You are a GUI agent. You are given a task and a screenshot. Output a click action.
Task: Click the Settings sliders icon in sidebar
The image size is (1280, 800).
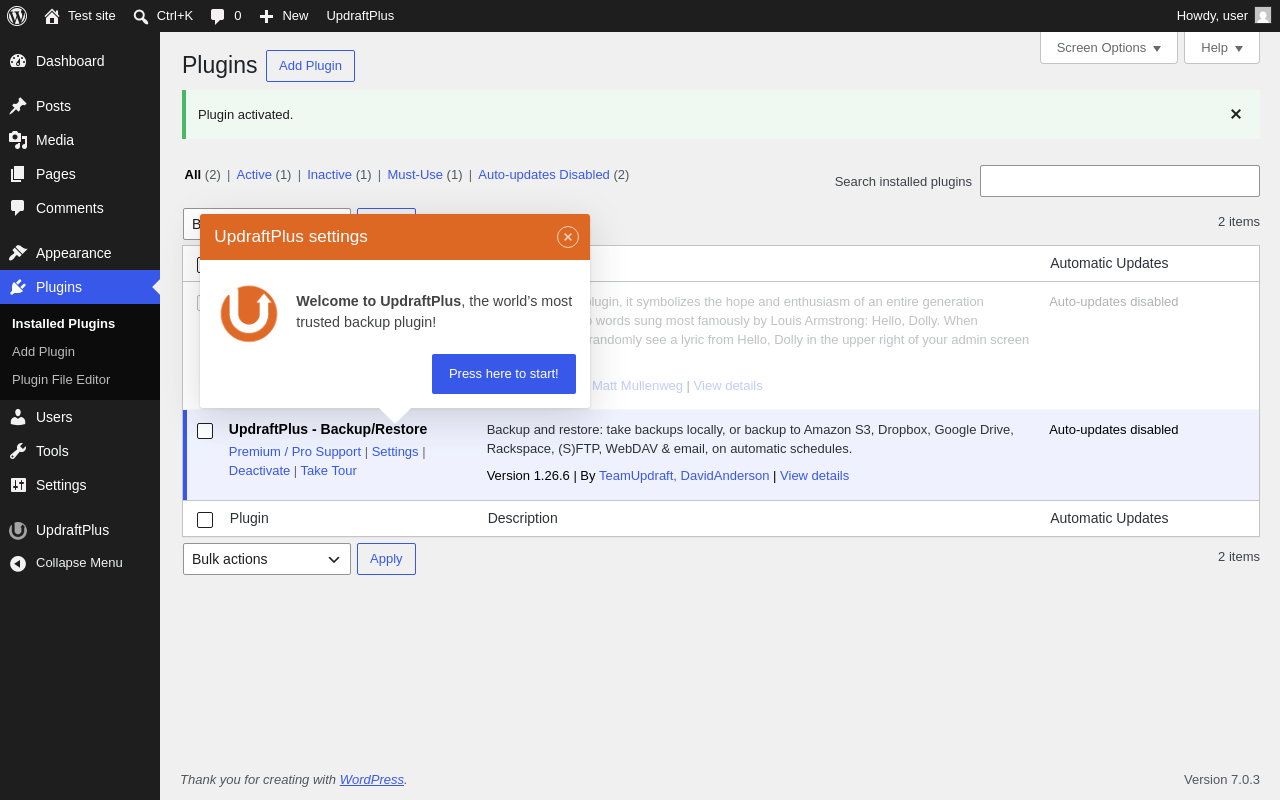tap(18, 485)
